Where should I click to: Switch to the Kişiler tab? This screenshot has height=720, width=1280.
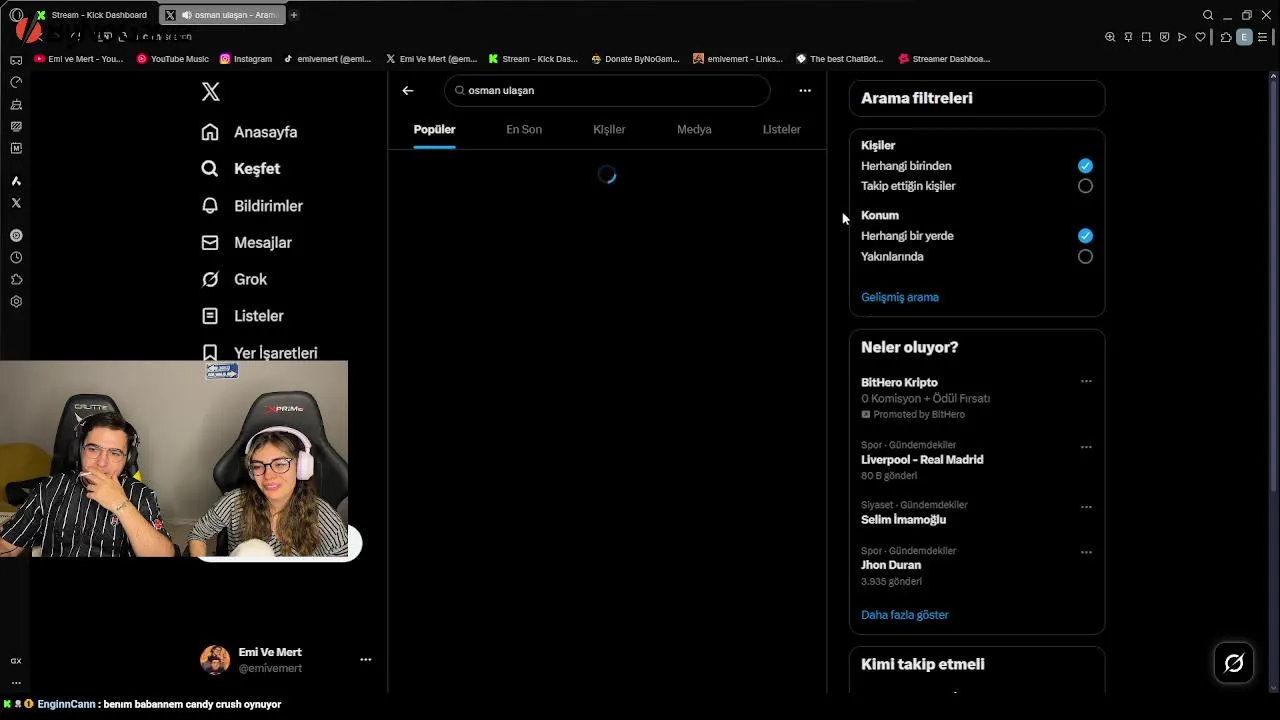[x=609, y=129]
